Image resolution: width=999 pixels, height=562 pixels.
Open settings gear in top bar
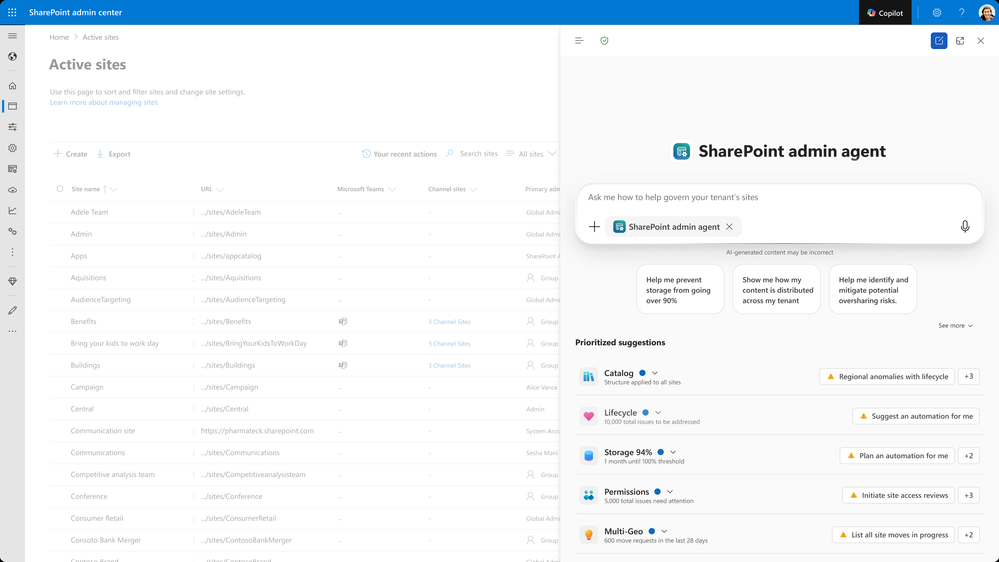click(937, 13)
